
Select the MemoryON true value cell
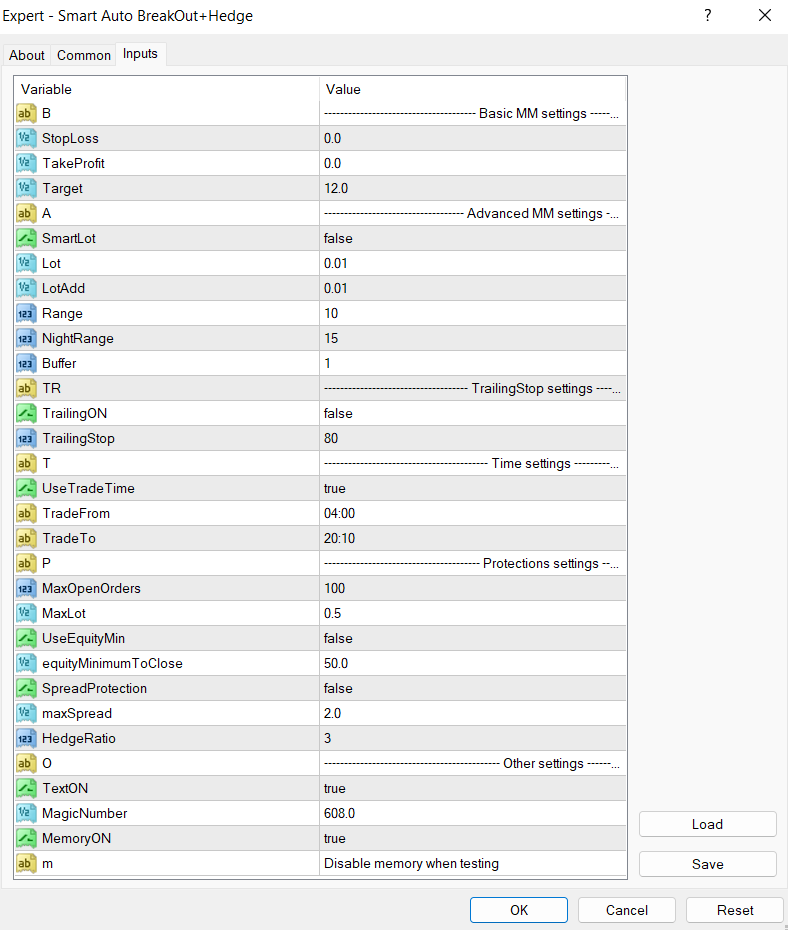click(x=473, y=838)
